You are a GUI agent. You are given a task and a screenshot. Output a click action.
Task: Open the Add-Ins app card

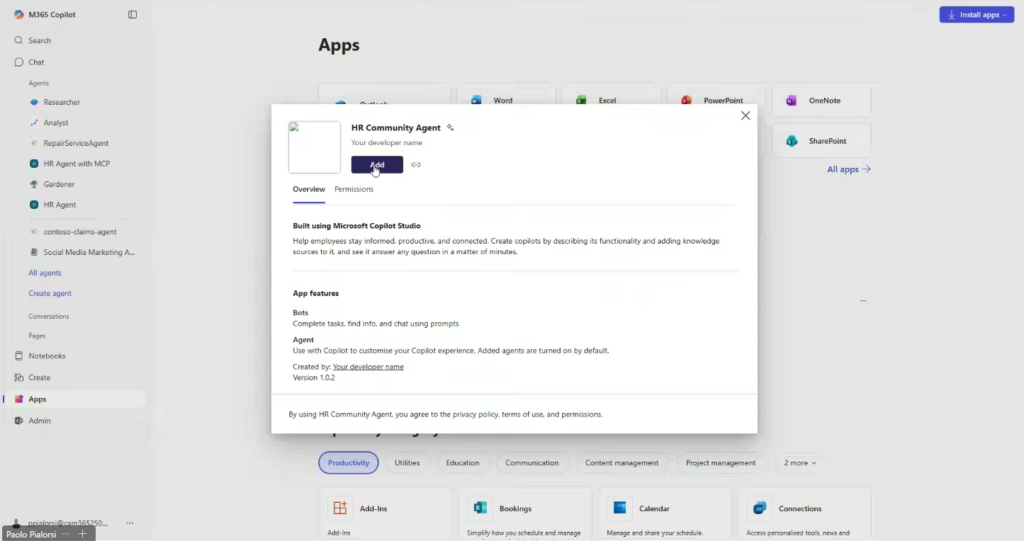click(x=385, y=515)
